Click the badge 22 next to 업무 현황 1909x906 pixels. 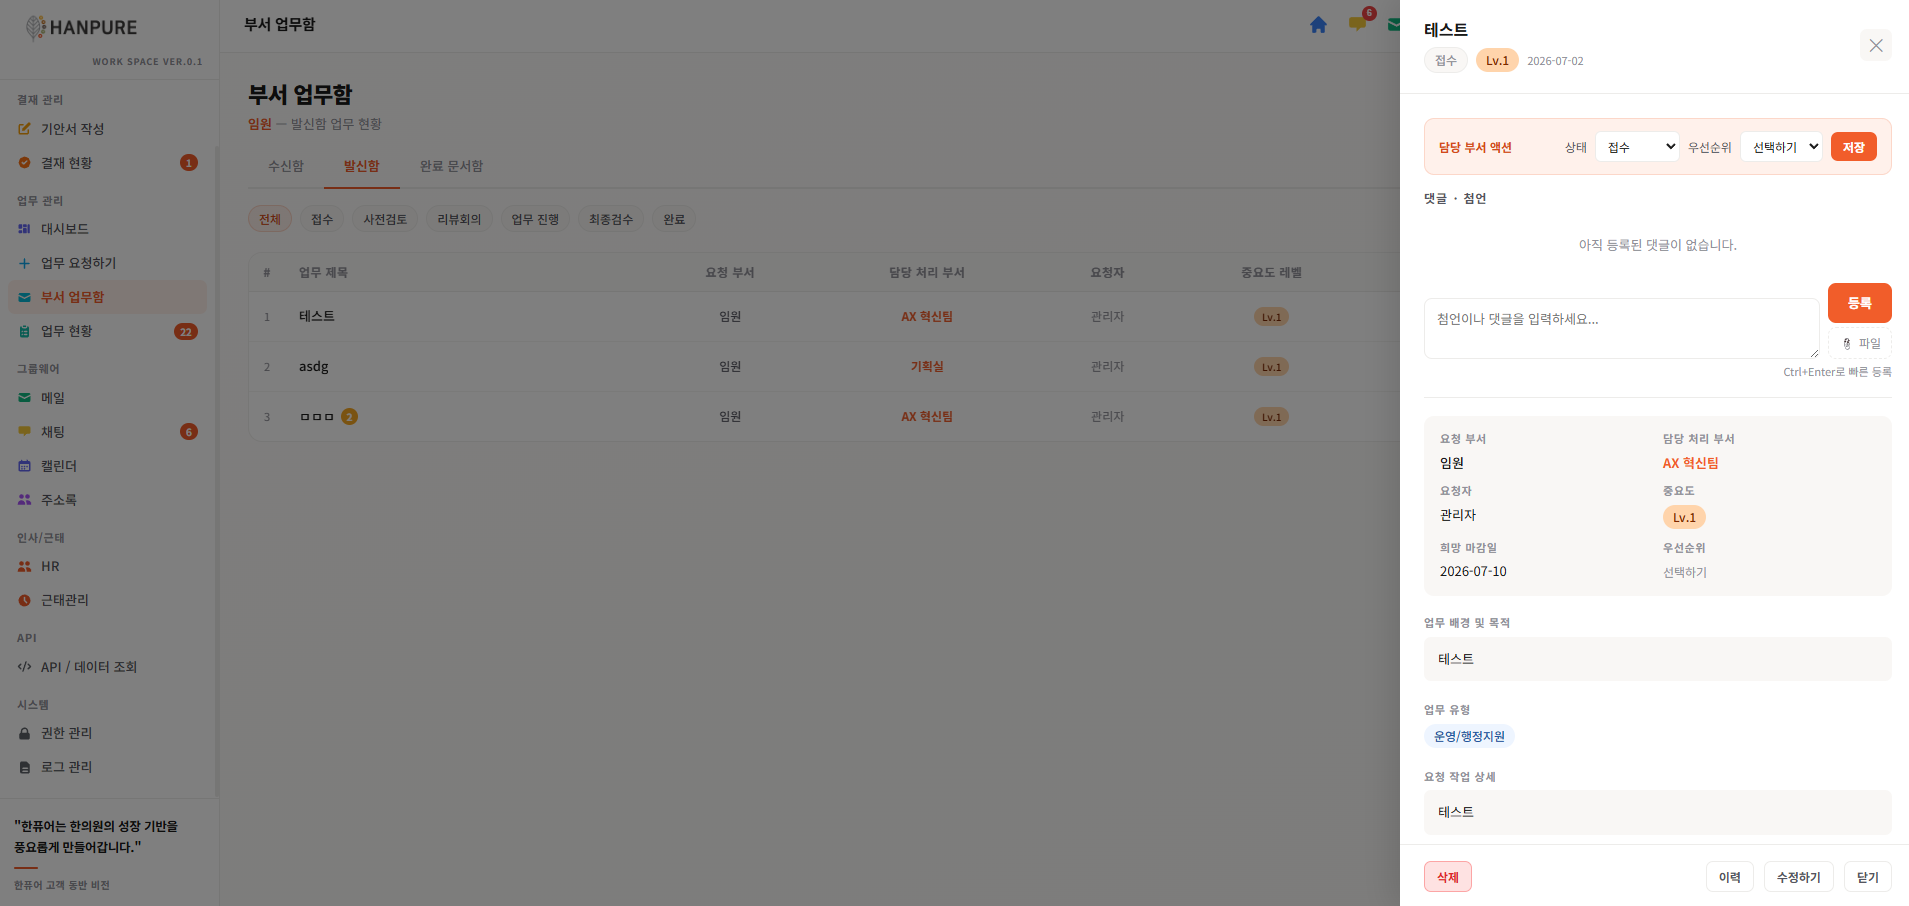186,332
